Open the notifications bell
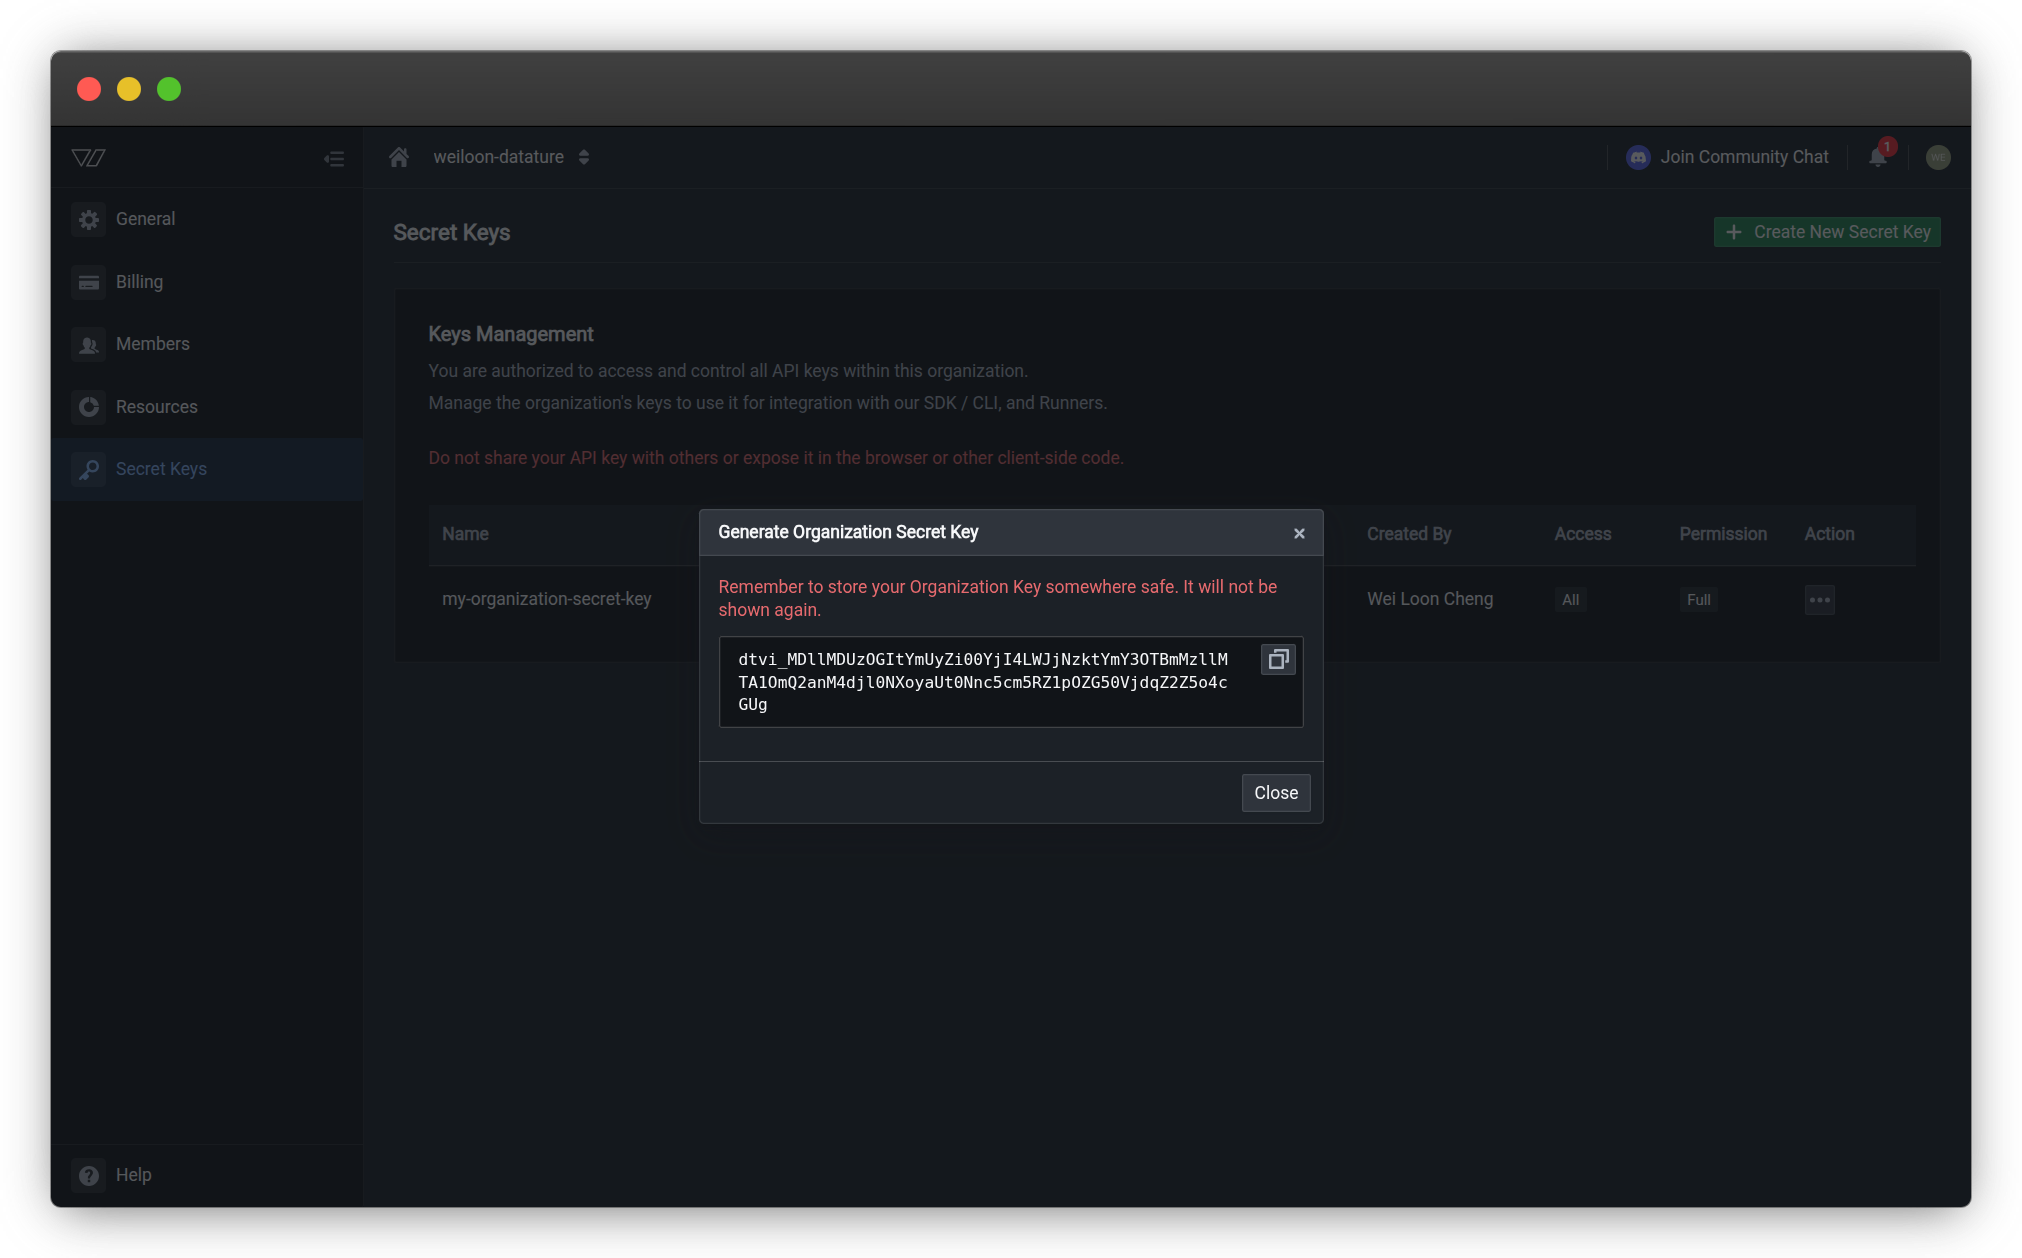Viewport: 2022px width, 1258px height. [1877, 157]
